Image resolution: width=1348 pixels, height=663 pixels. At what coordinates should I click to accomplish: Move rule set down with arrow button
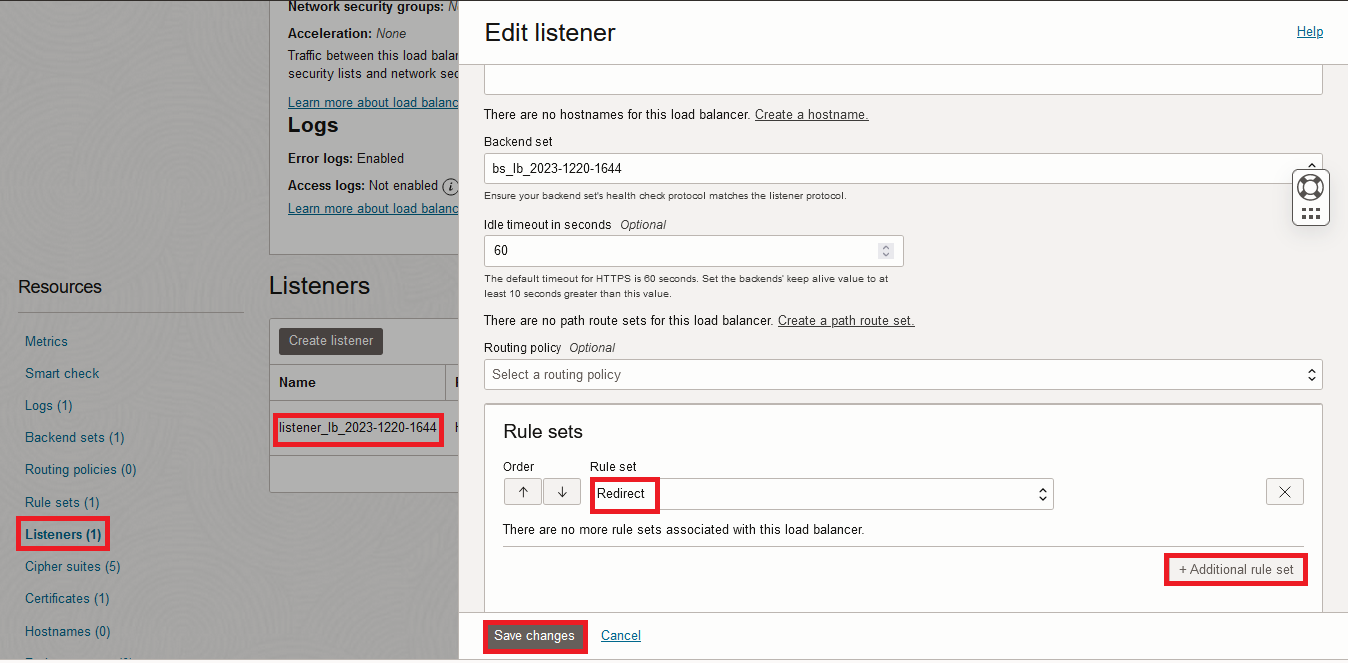tap(562, 492)
